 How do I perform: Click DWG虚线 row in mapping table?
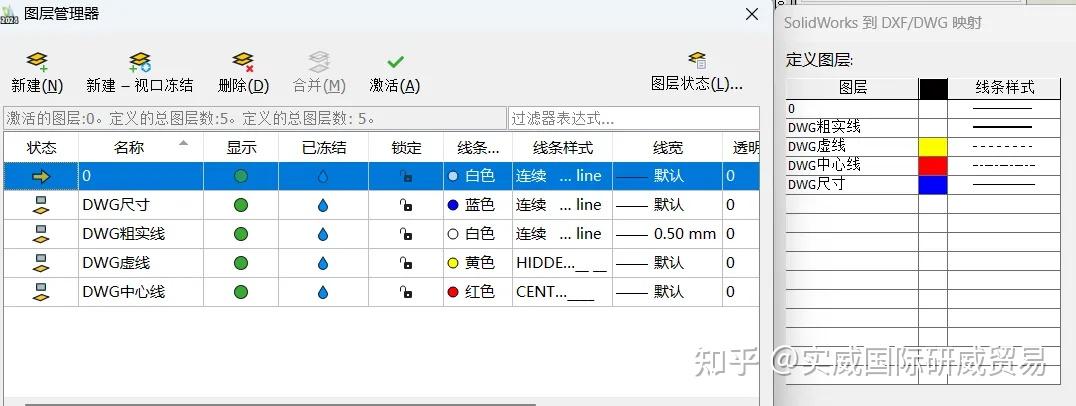tap(923, 147)
